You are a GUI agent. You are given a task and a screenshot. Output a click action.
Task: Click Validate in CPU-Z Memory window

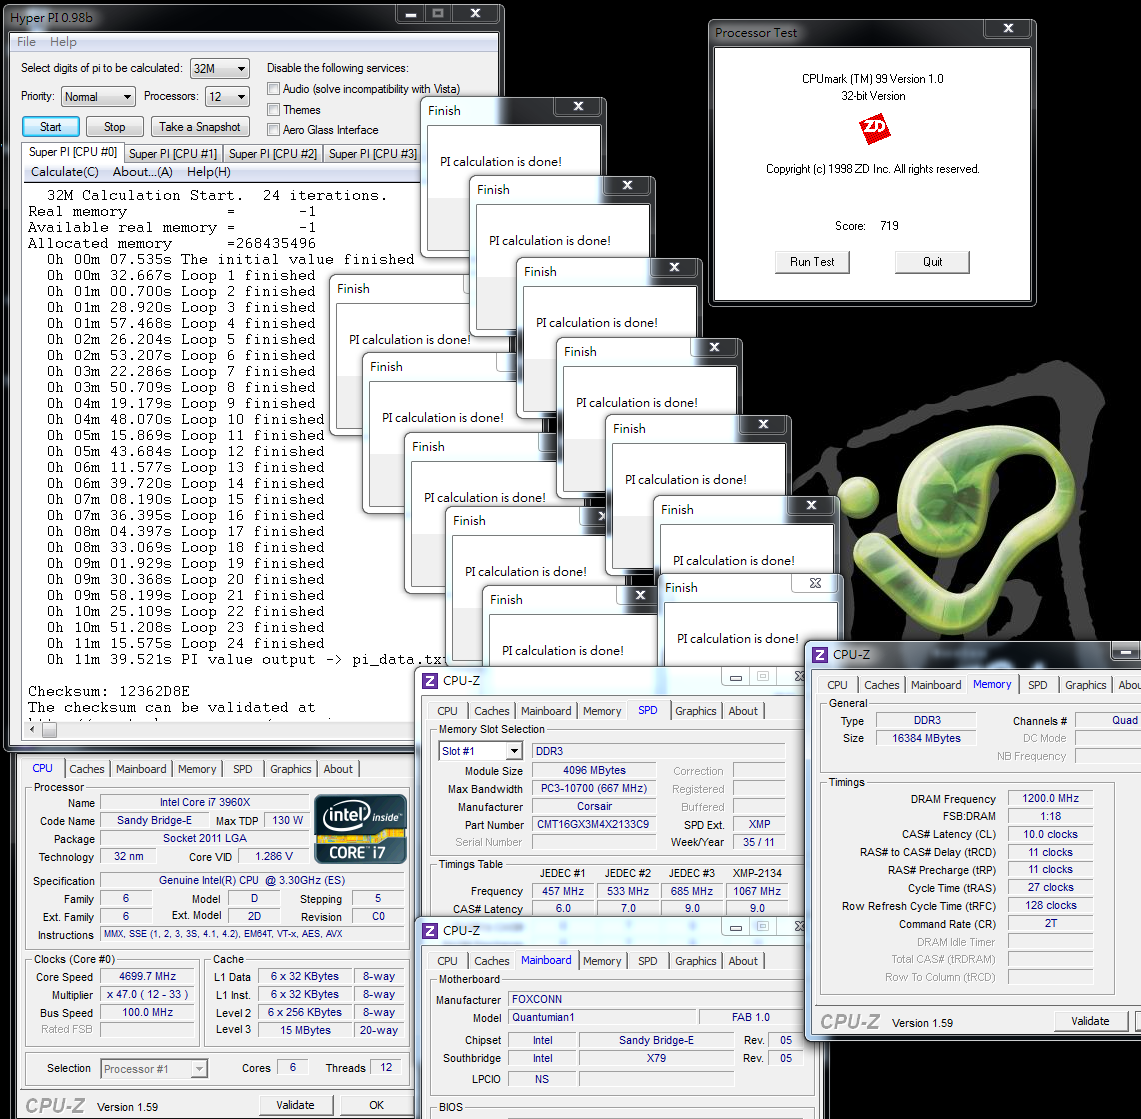[1090, 1022]
